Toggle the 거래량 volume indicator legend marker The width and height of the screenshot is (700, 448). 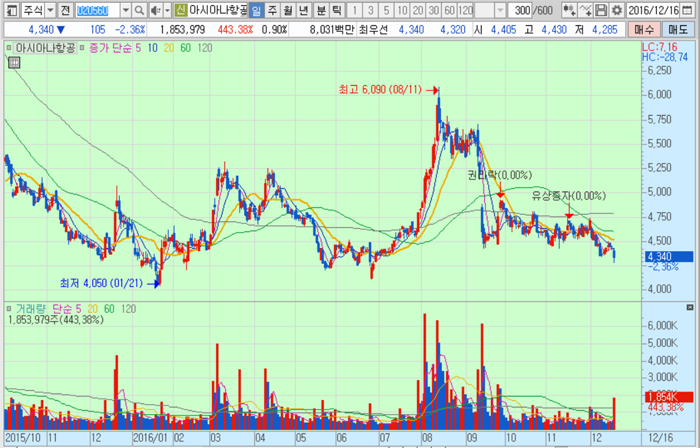tap(11, 310)
